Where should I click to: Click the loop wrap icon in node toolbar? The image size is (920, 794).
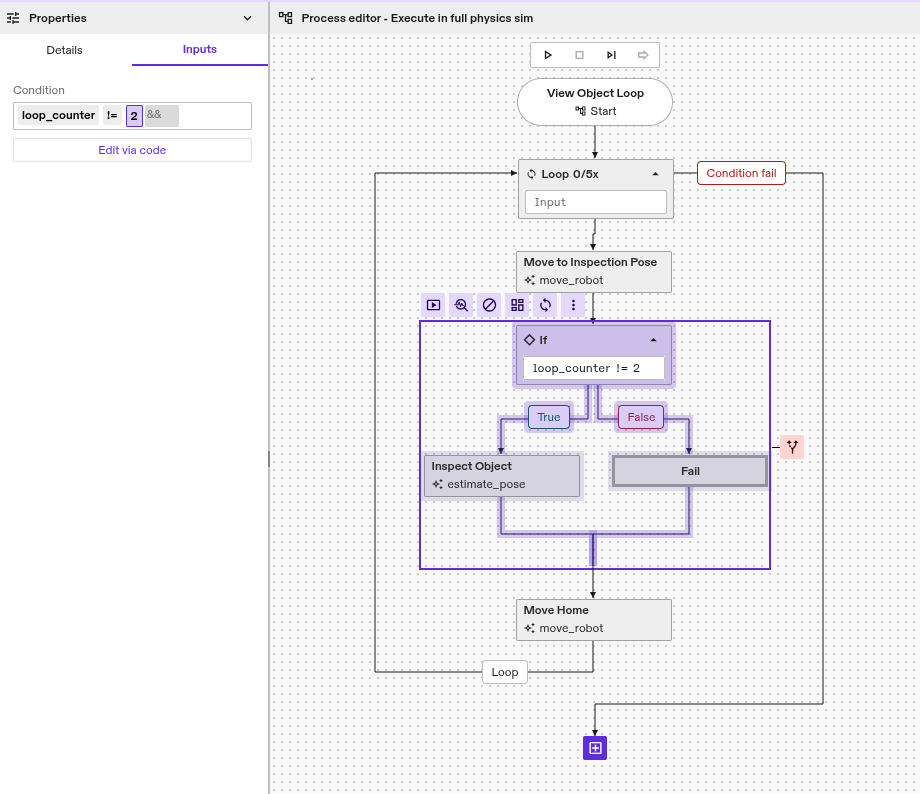click(x=545, y=305)
